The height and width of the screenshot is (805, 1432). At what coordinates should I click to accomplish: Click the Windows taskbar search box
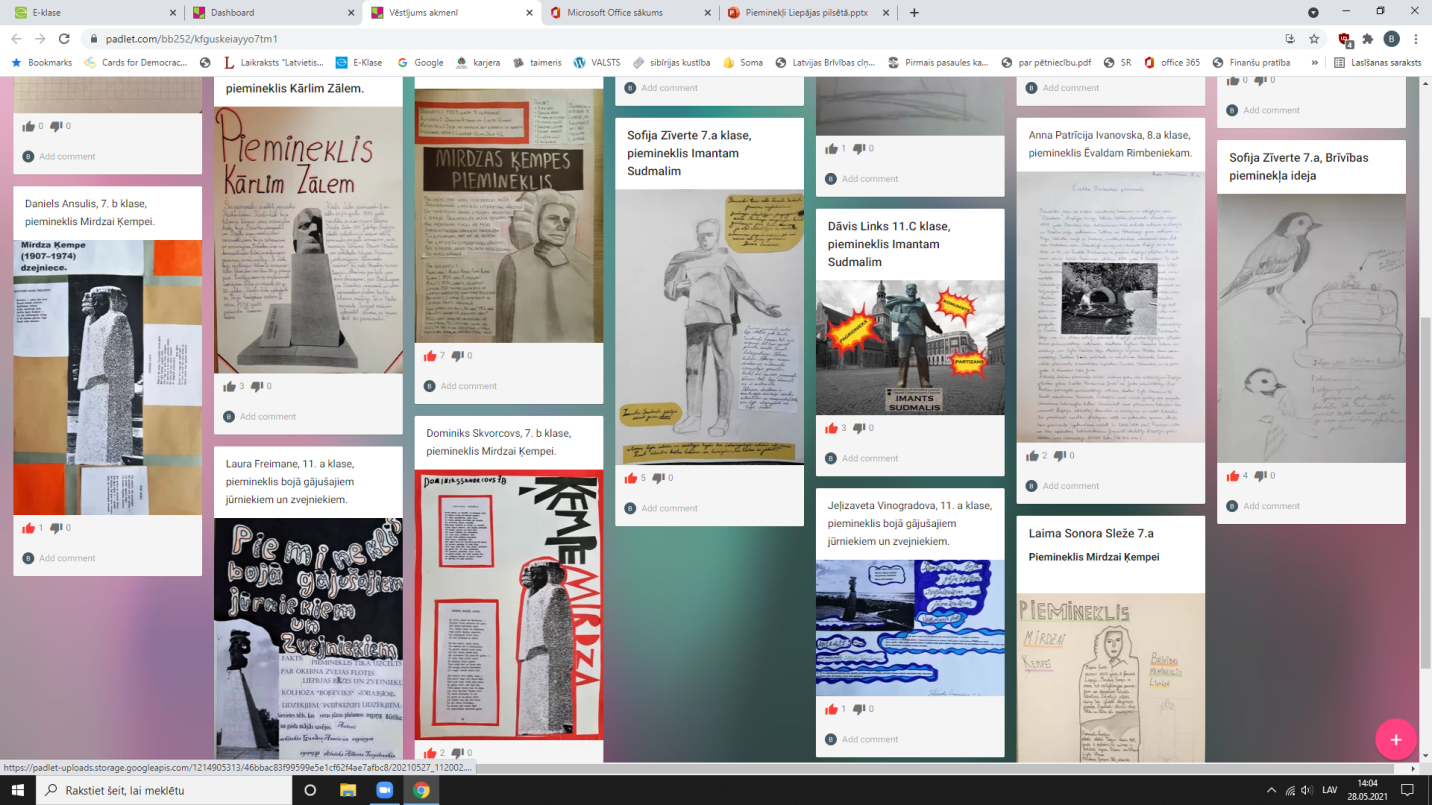coord(164,790)
